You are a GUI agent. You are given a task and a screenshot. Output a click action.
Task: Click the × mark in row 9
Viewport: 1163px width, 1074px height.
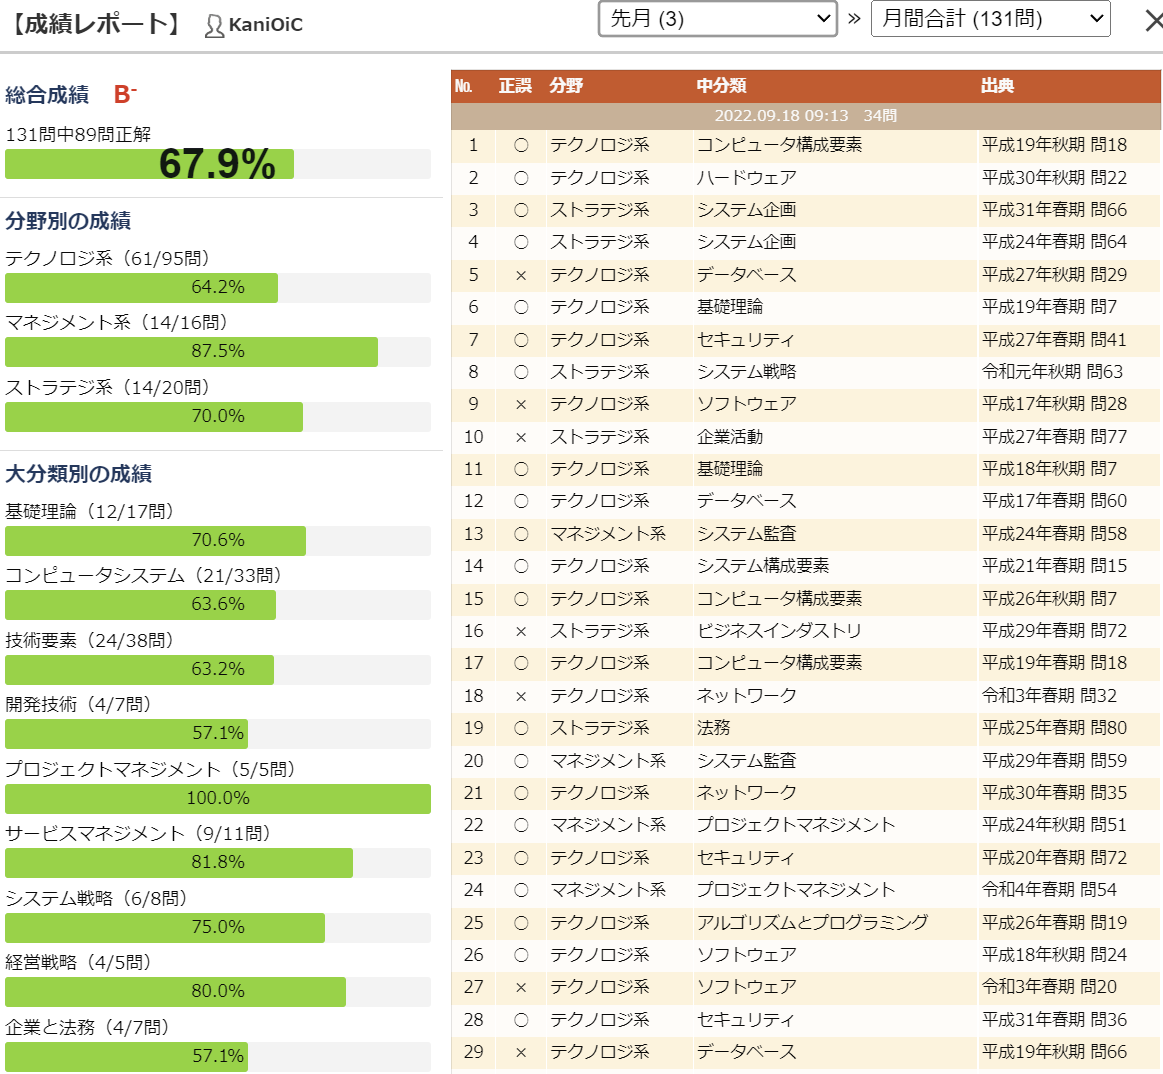point(521,405)
